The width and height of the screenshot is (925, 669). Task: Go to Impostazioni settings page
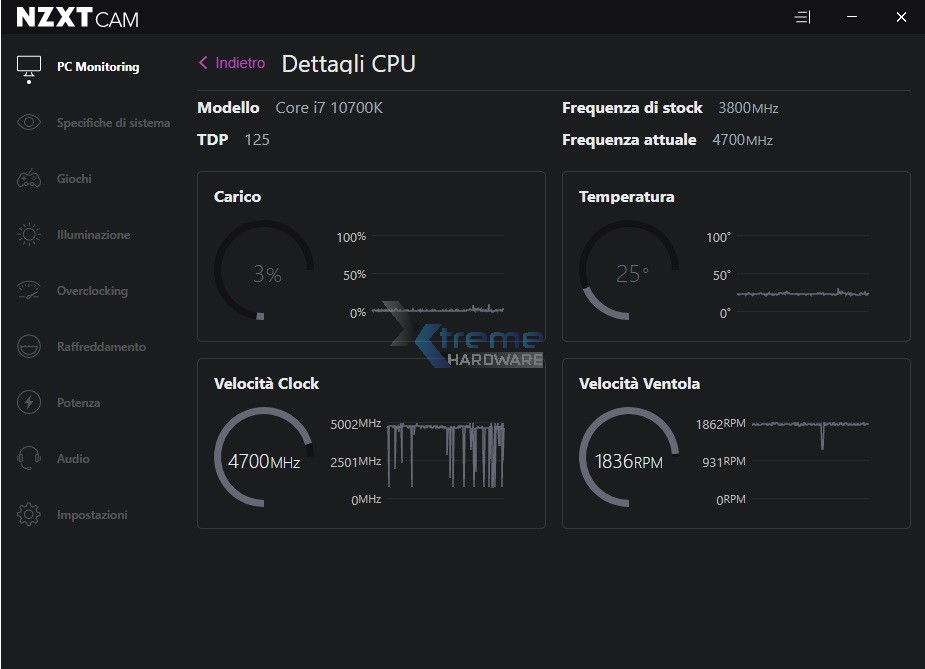pyautogui.click(x=92, y=515)
